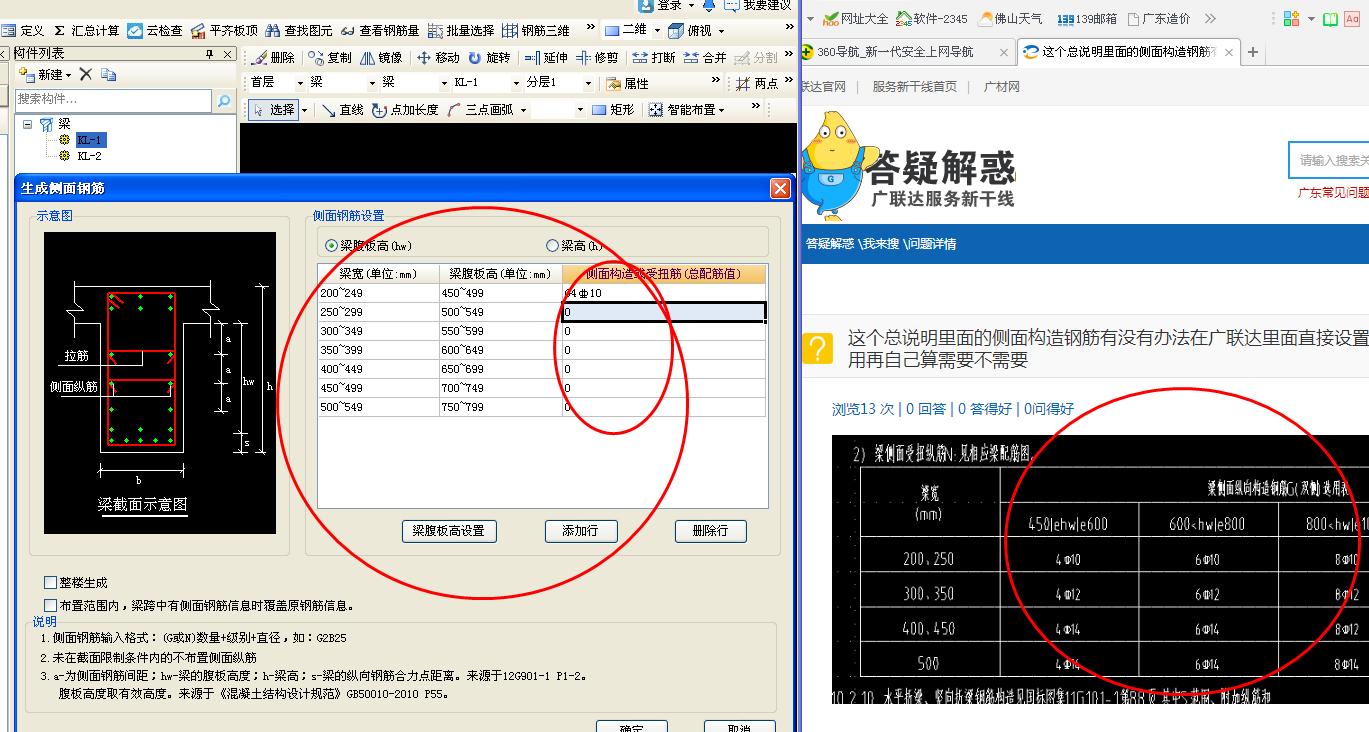Open 广东造价 bookmark
This screenshot has height=732, width=1369.
pyautogui.click(x=1159, y=19)
